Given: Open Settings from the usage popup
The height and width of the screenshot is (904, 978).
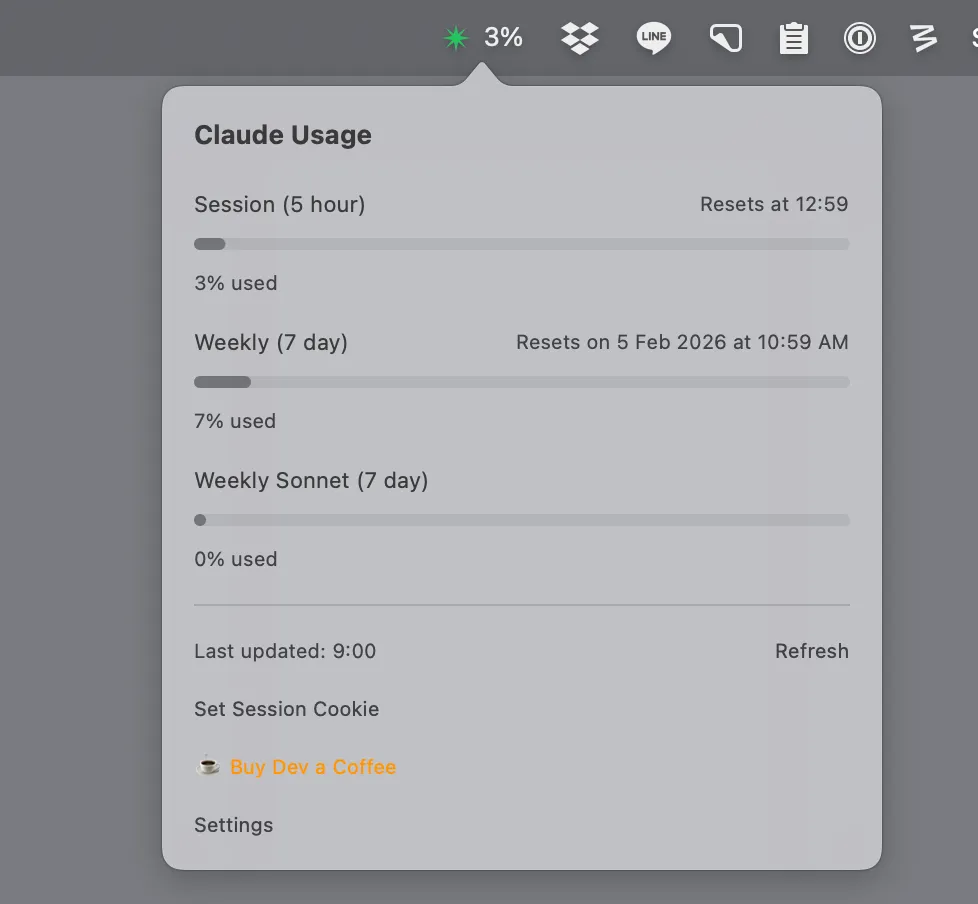Looking at the screenshot, I should tap(233, 825).
